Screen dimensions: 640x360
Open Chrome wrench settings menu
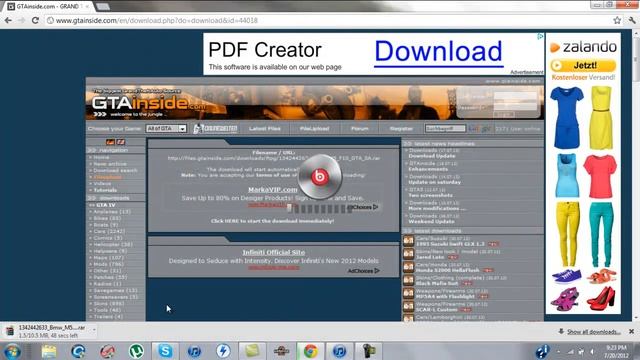click(632, 20)
